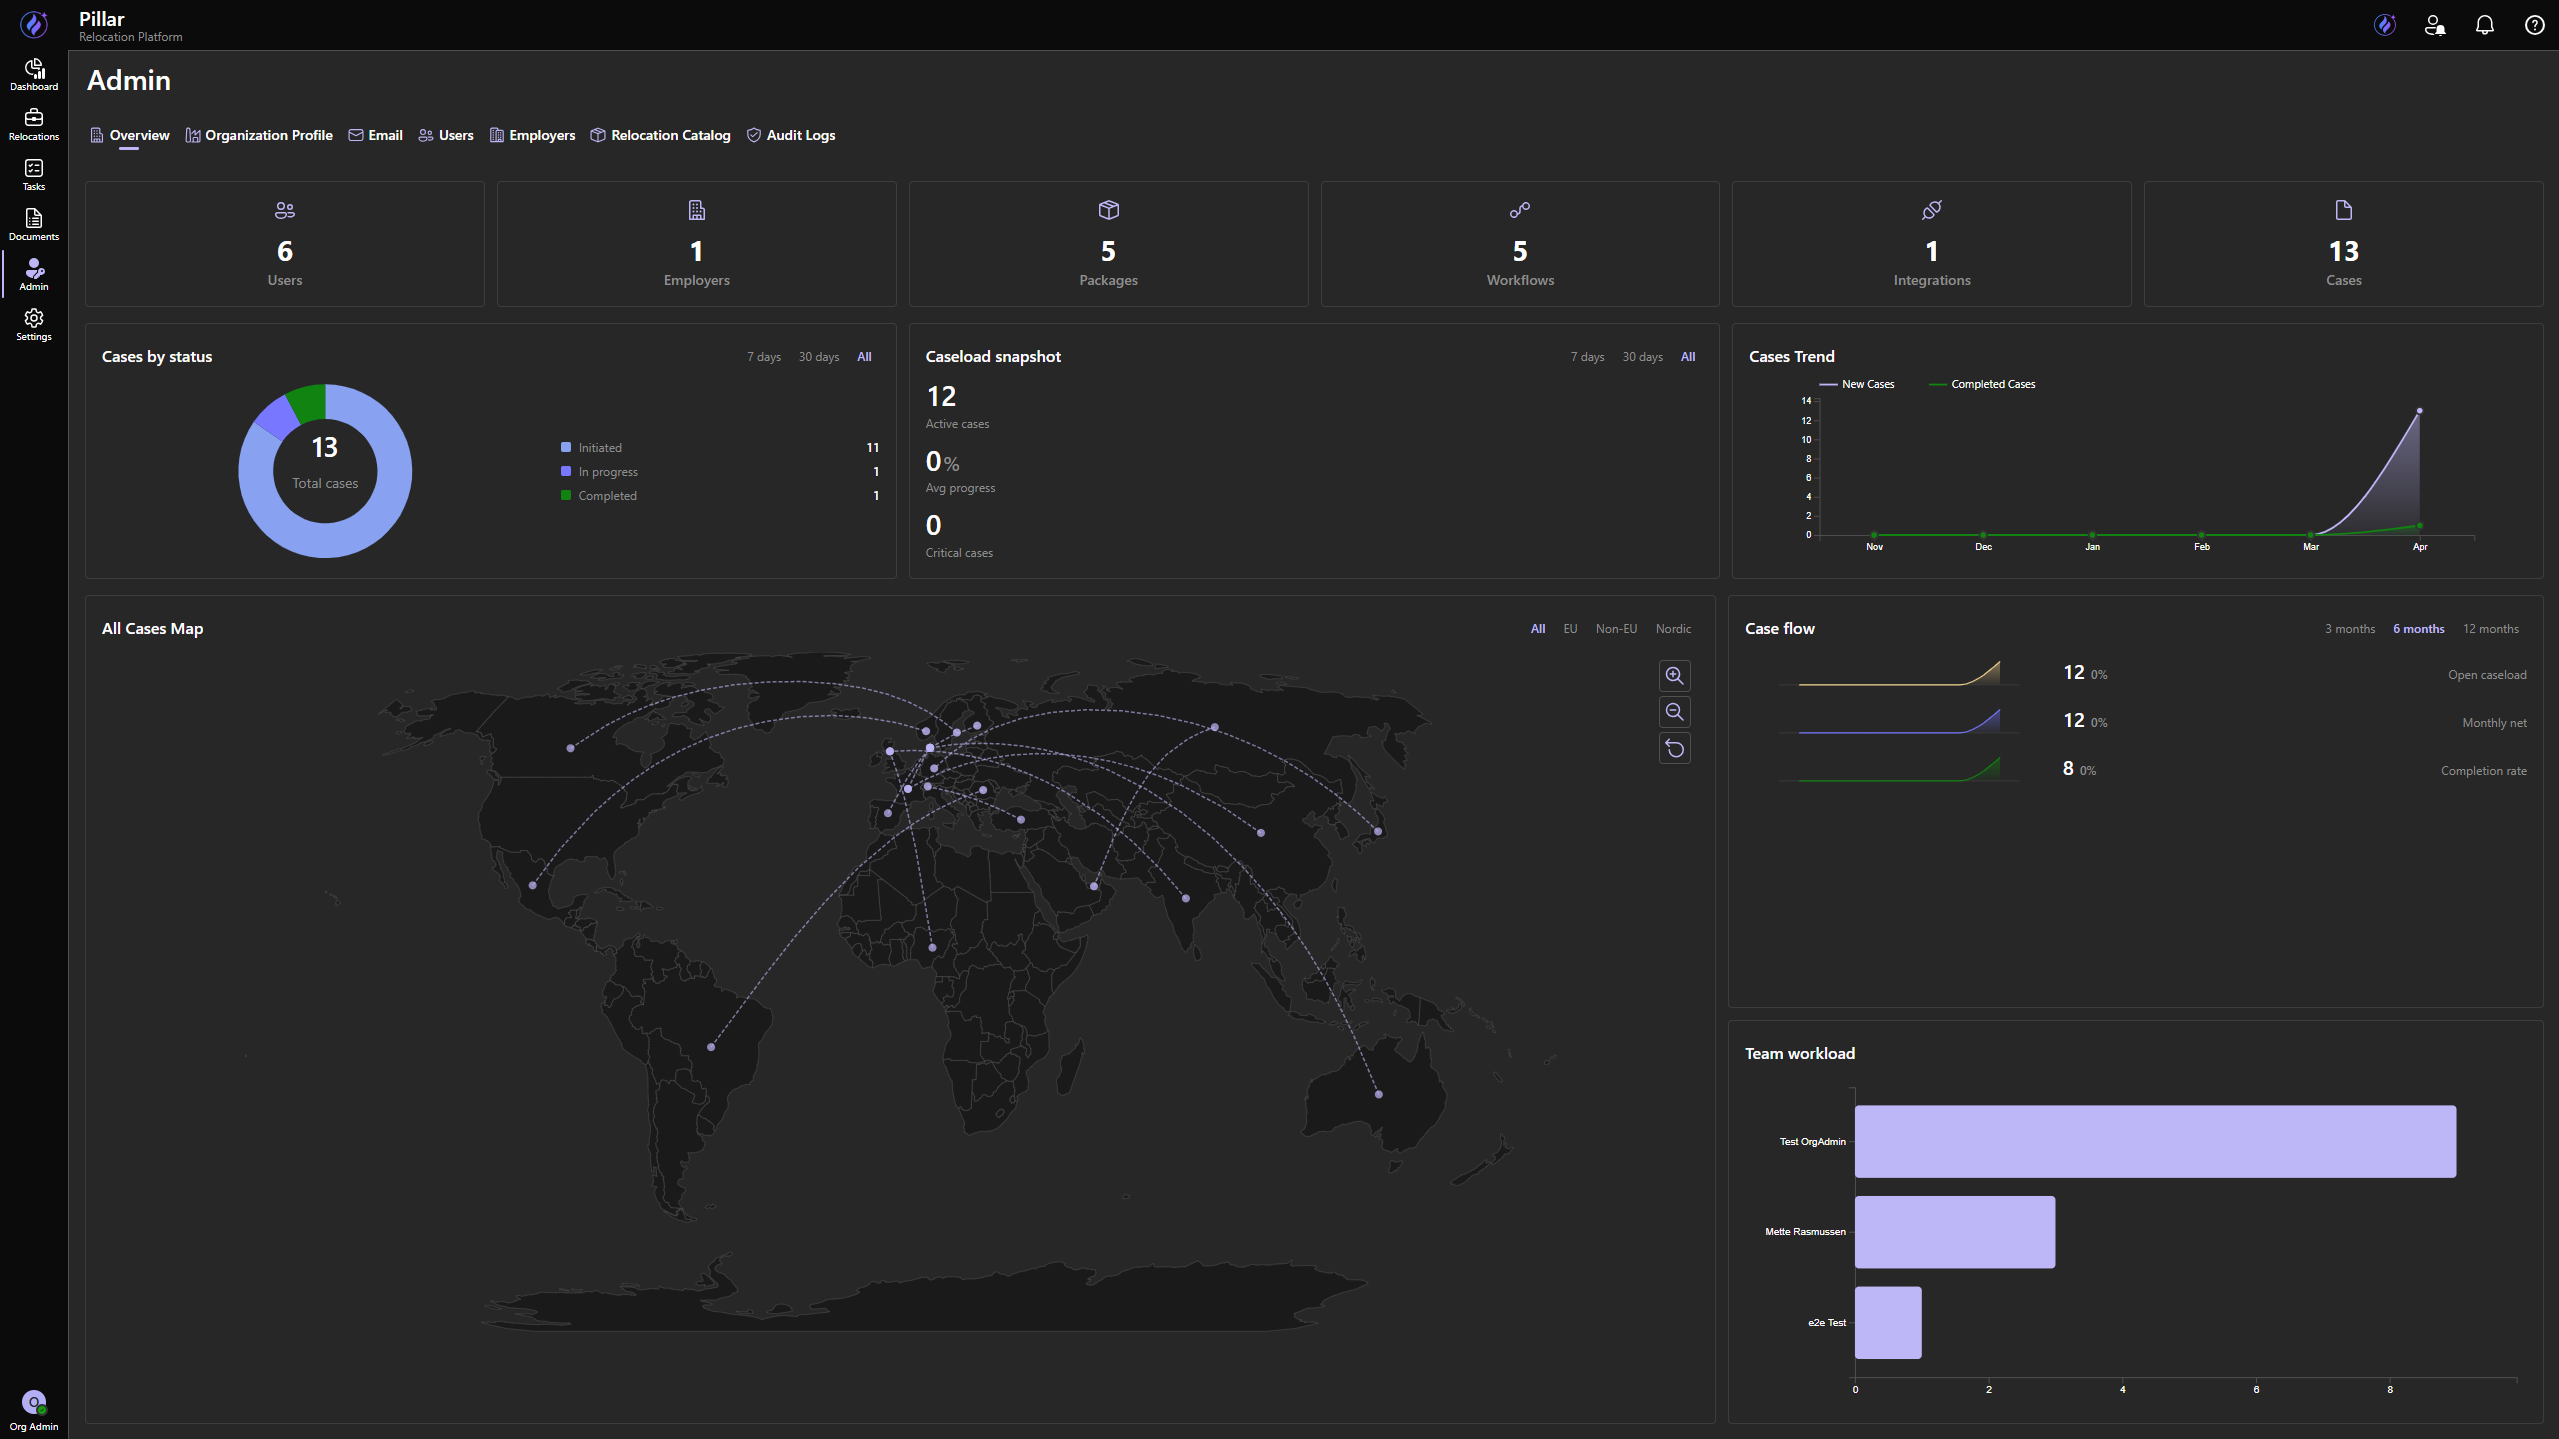
Task: Select All range in Cases by status
Action: click(865, 357)
